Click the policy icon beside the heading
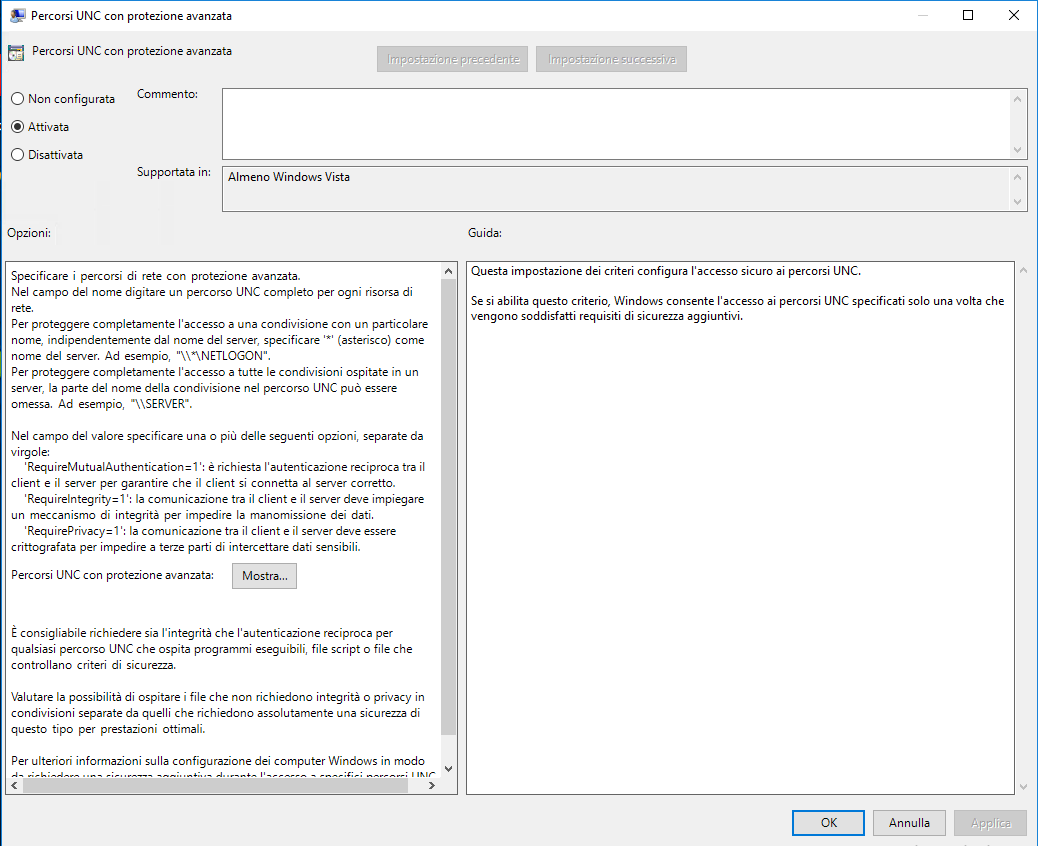Screen dimensions: 1038x846 point(16,52)
